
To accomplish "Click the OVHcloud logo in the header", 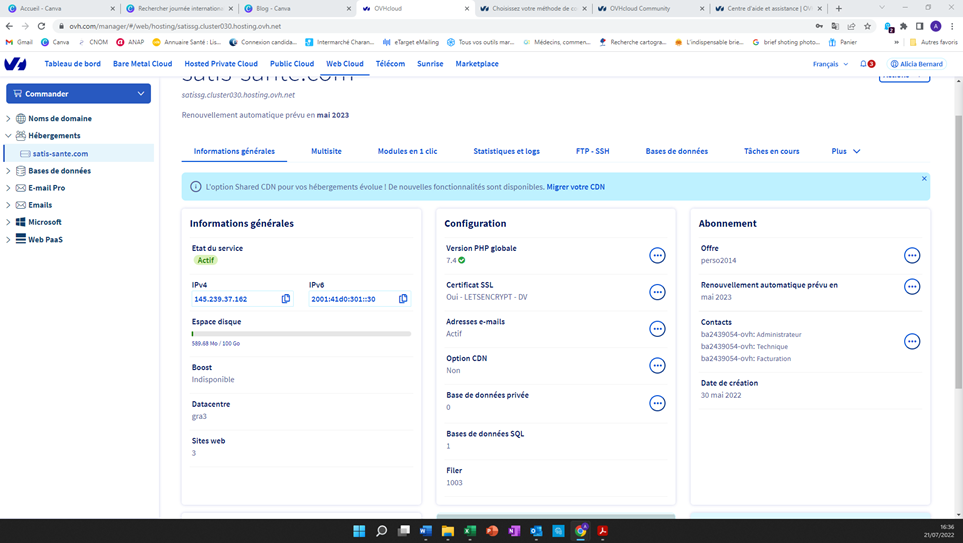I will pyautogui.click(x=16, y=64).
